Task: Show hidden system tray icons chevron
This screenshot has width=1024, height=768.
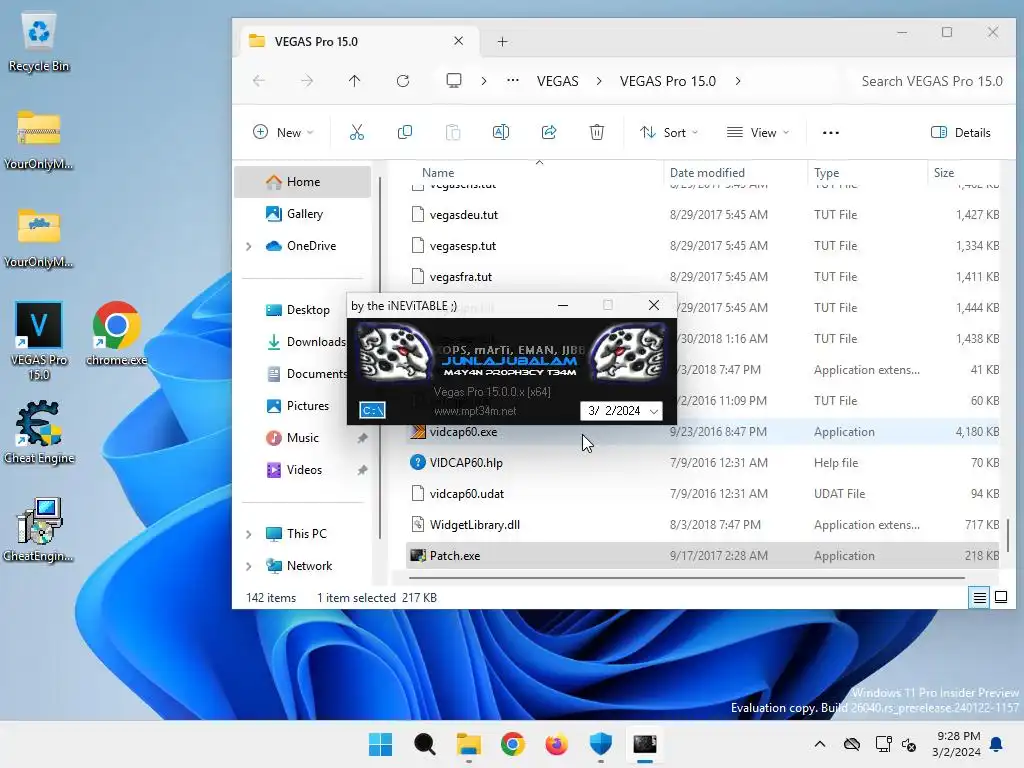Action: pos(820,744)
